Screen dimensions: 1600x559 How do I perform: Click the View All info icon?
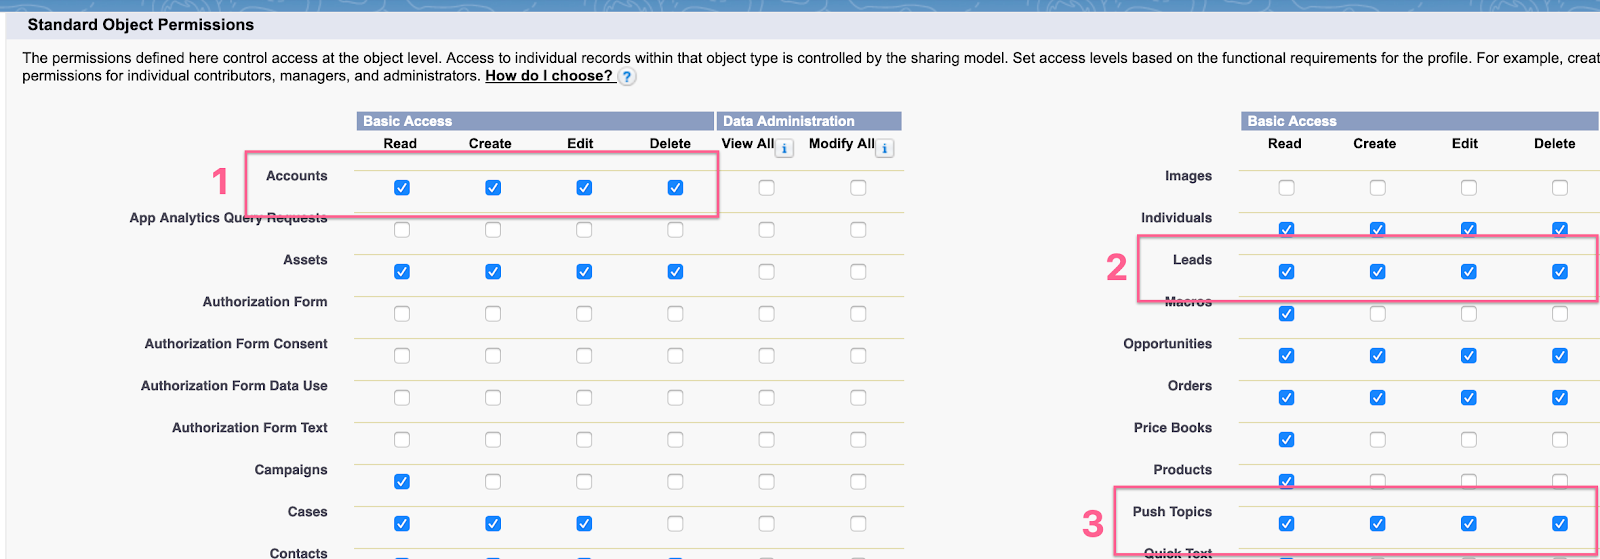click(785, 149)
